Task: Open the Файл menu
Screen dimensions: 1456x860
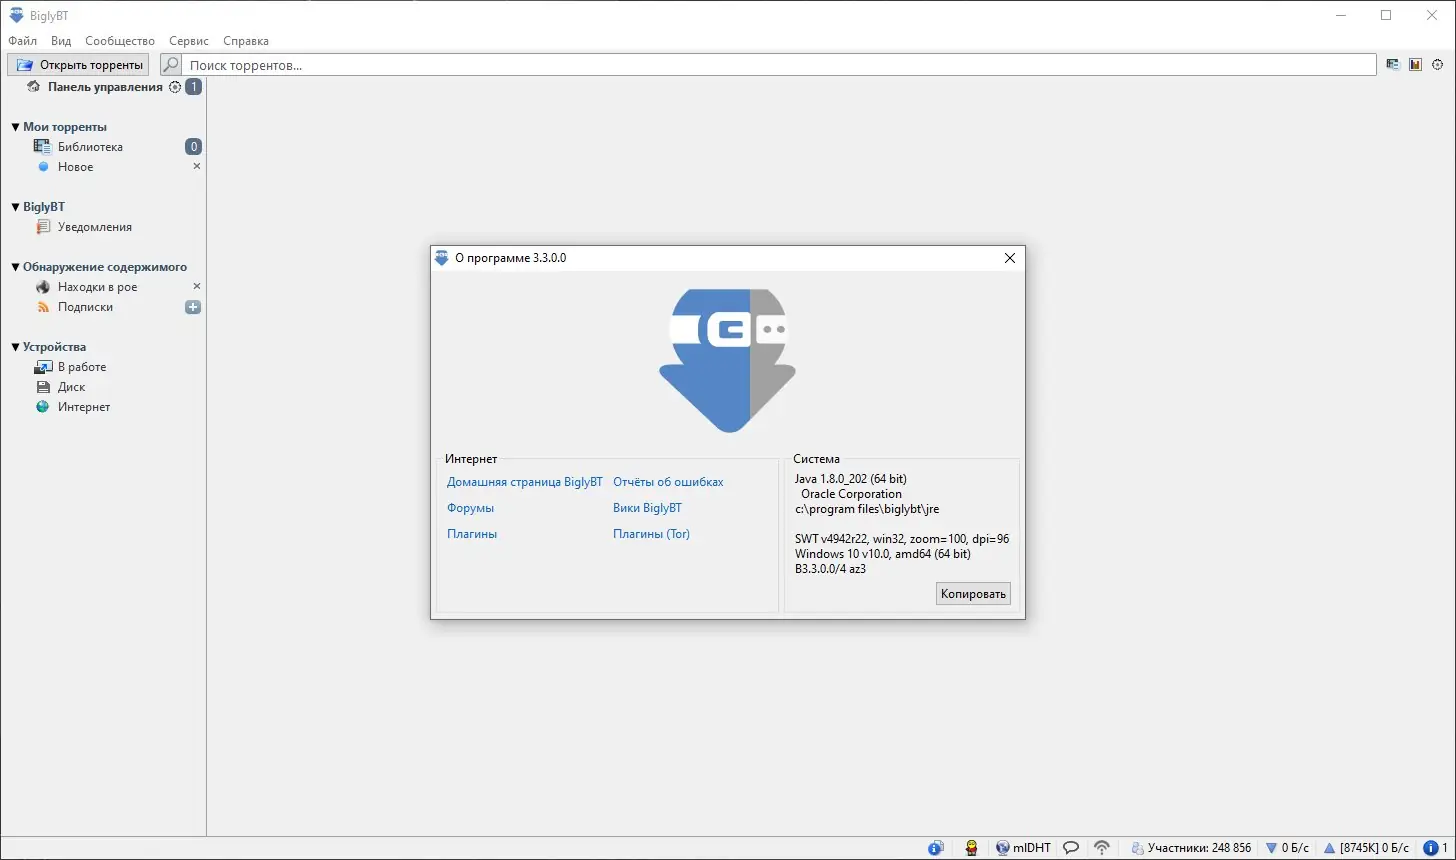Action: pyautogui.click(x=22, y=41)
